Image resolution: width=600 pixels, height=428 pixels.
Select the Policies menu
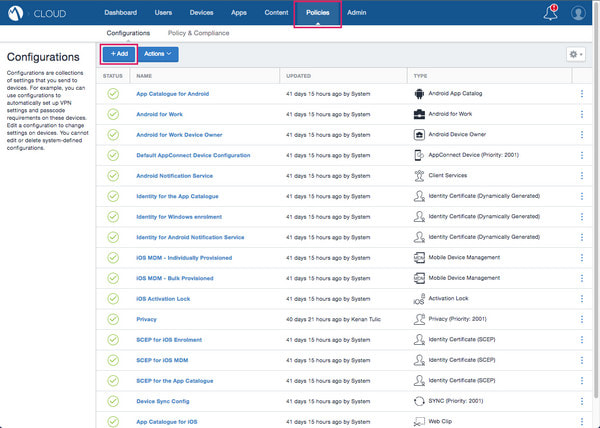[x=318, y=13]
